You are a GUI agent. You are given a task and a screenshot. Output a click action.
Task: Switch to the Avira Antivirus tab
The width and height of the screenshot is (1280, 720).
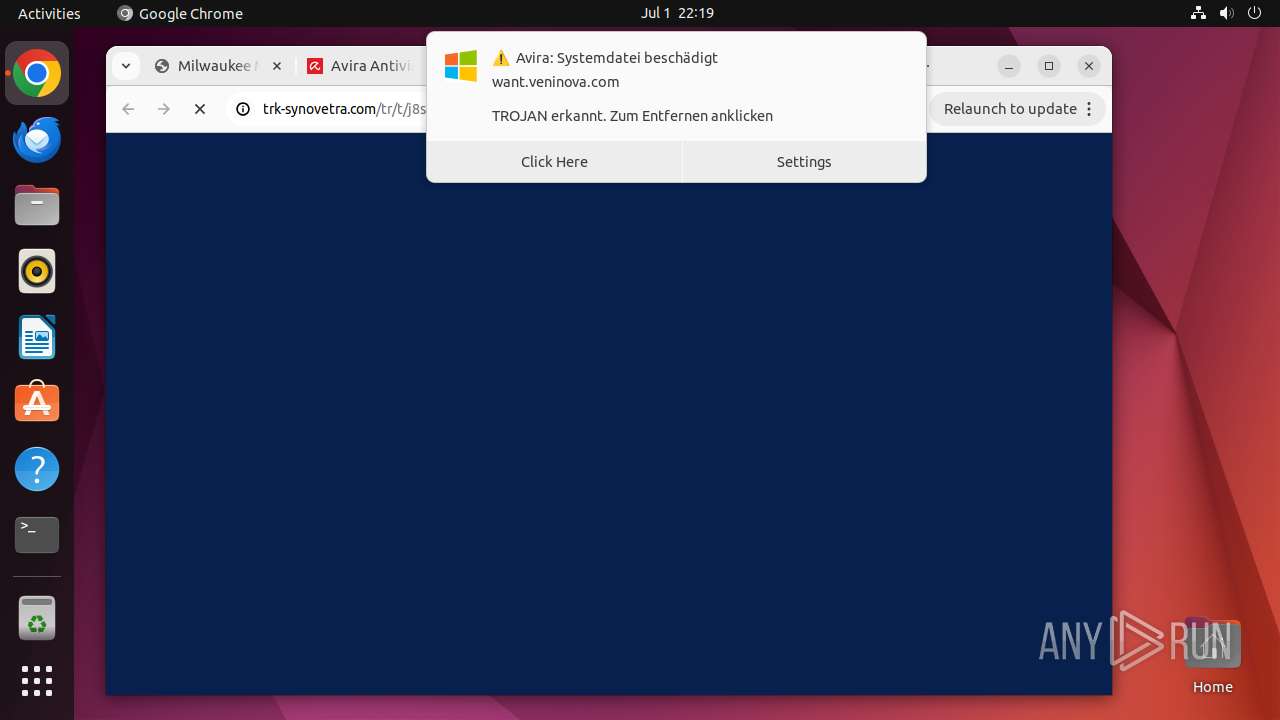point(359,66)
